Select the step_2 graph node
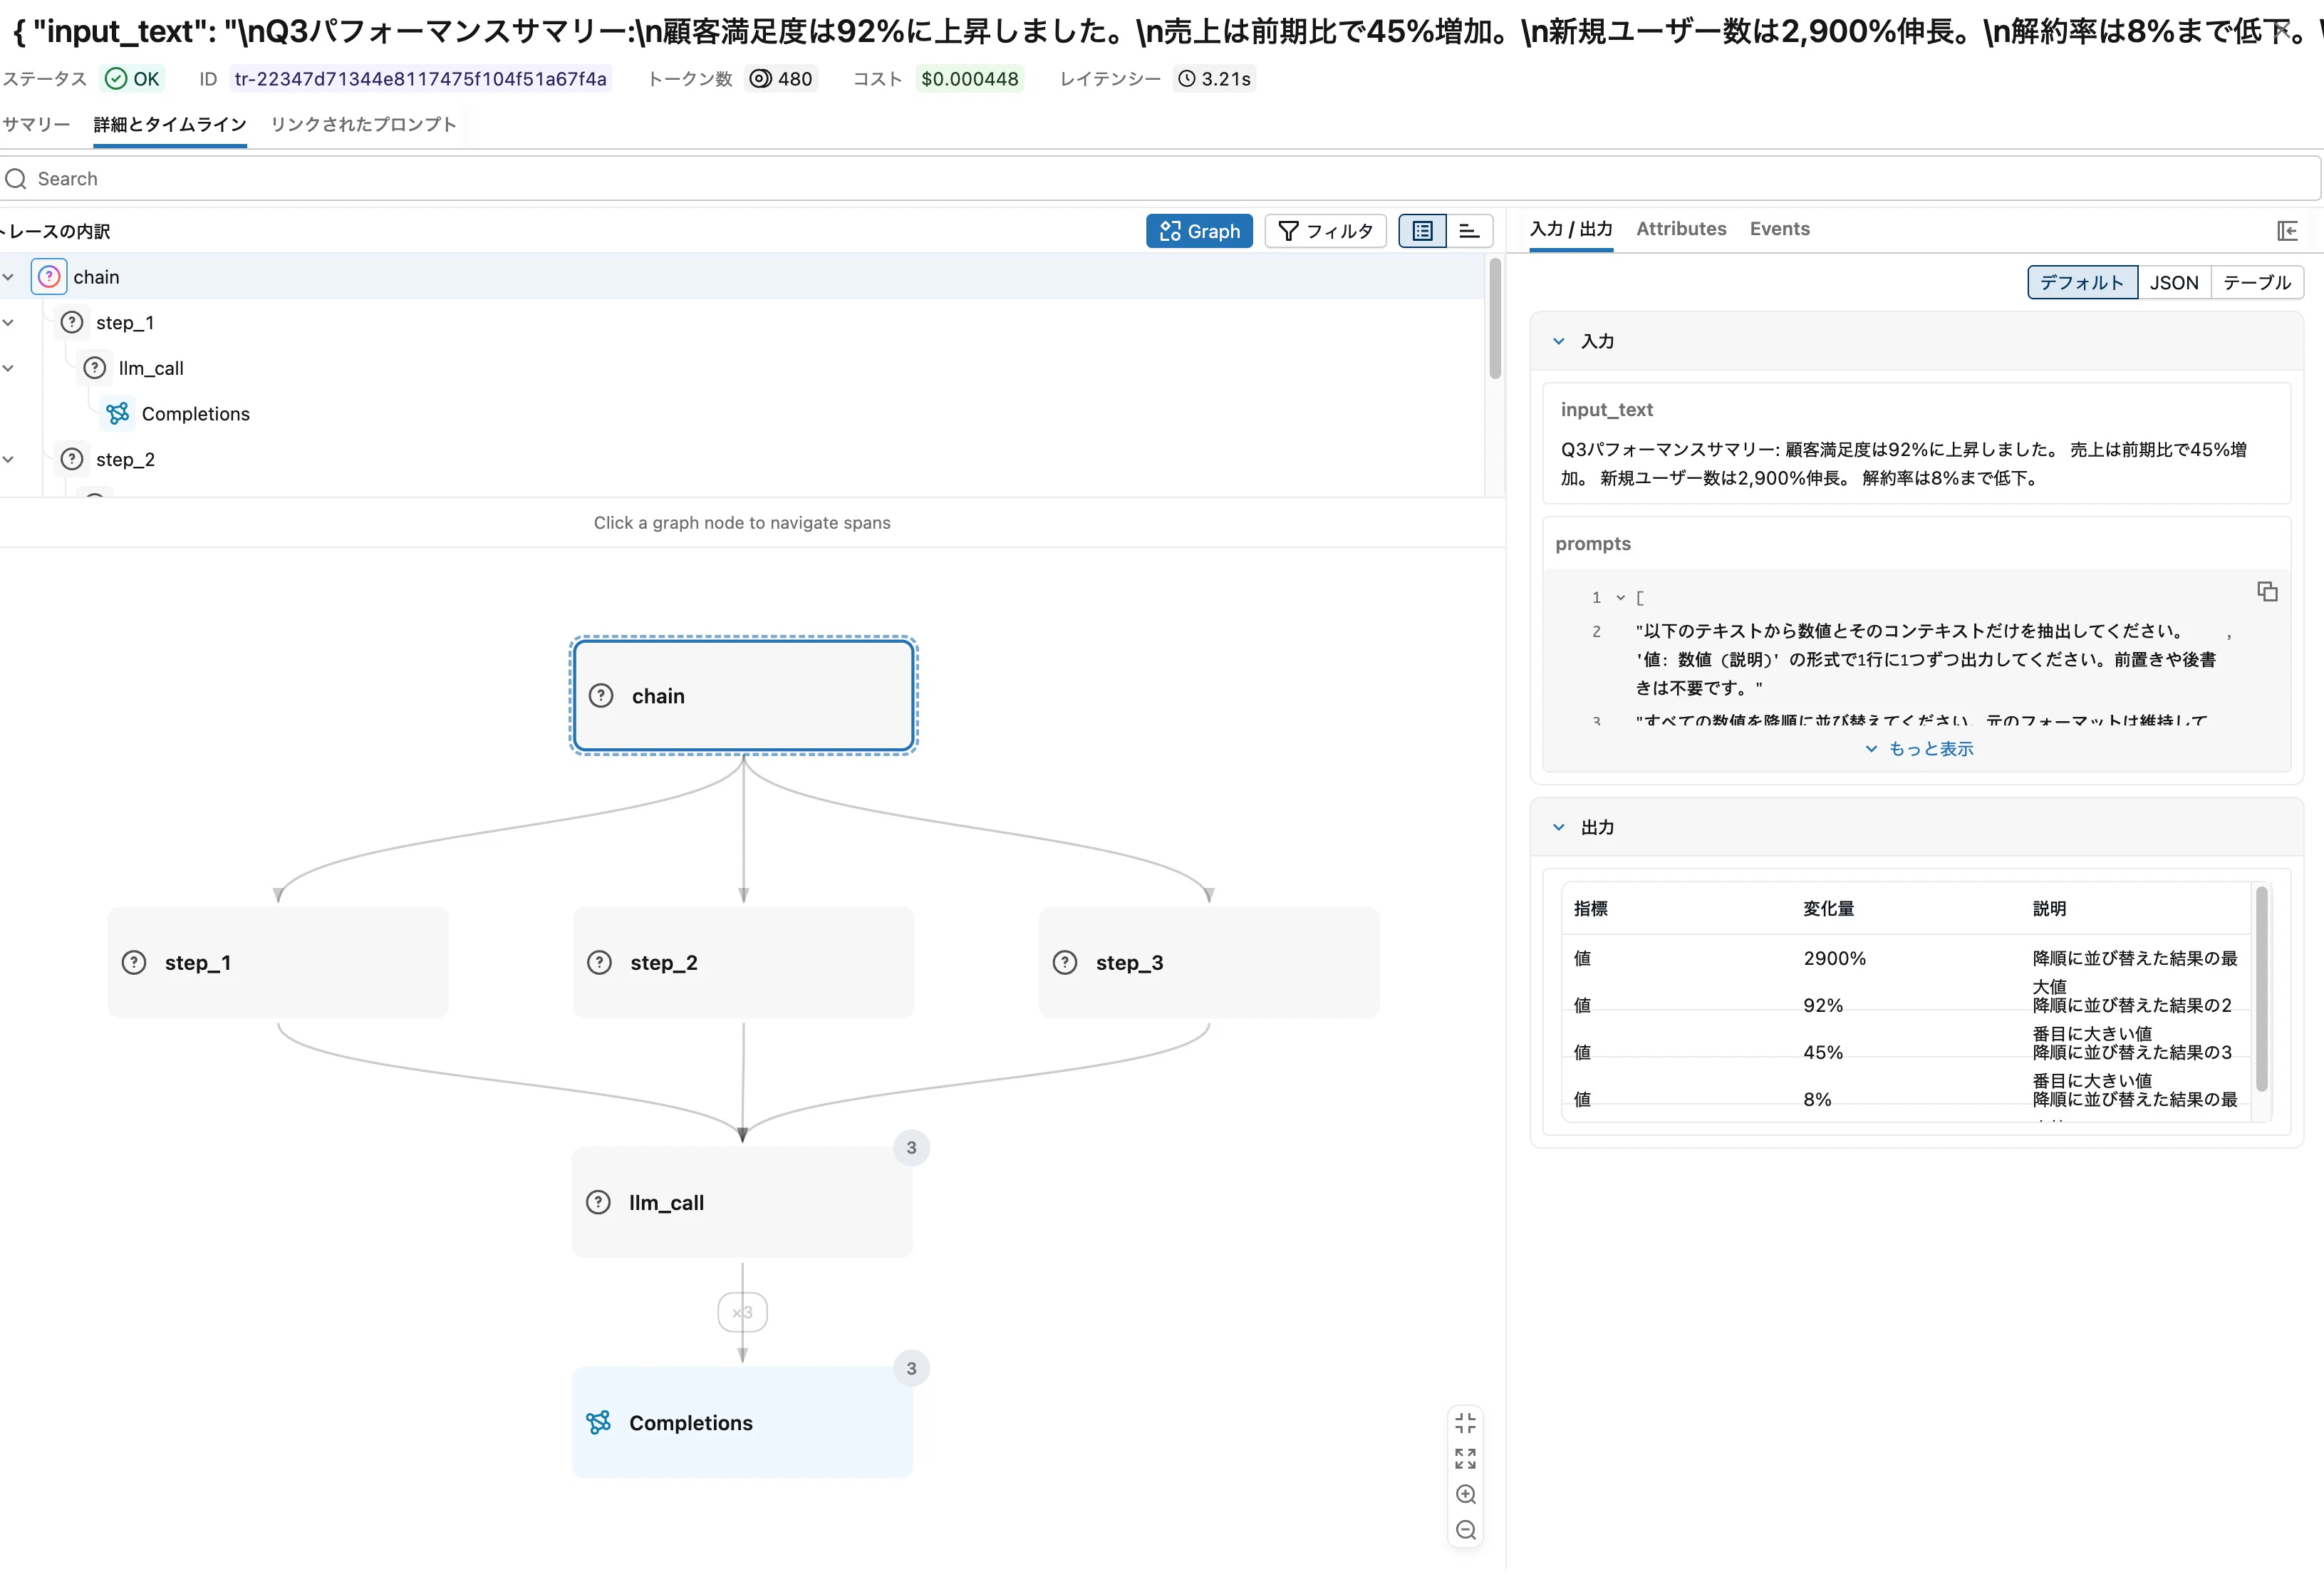The height and width of the screenshot is (1582, 2324). (743, 962)
